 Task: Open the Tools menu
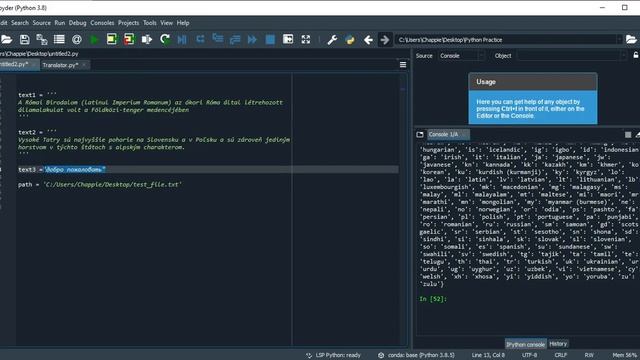pyautogui.click(x=150, y=23)
